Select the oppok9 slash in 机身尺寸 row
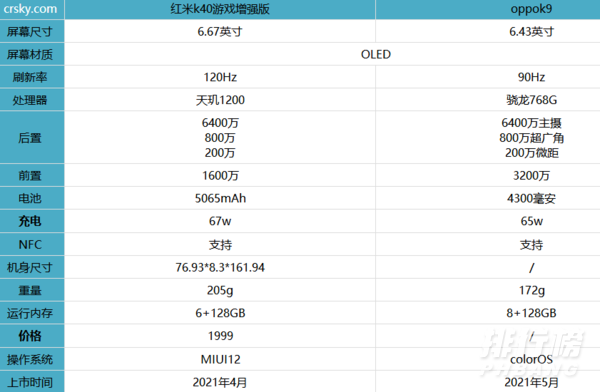The image size is (600, 392). click(532, 268)
